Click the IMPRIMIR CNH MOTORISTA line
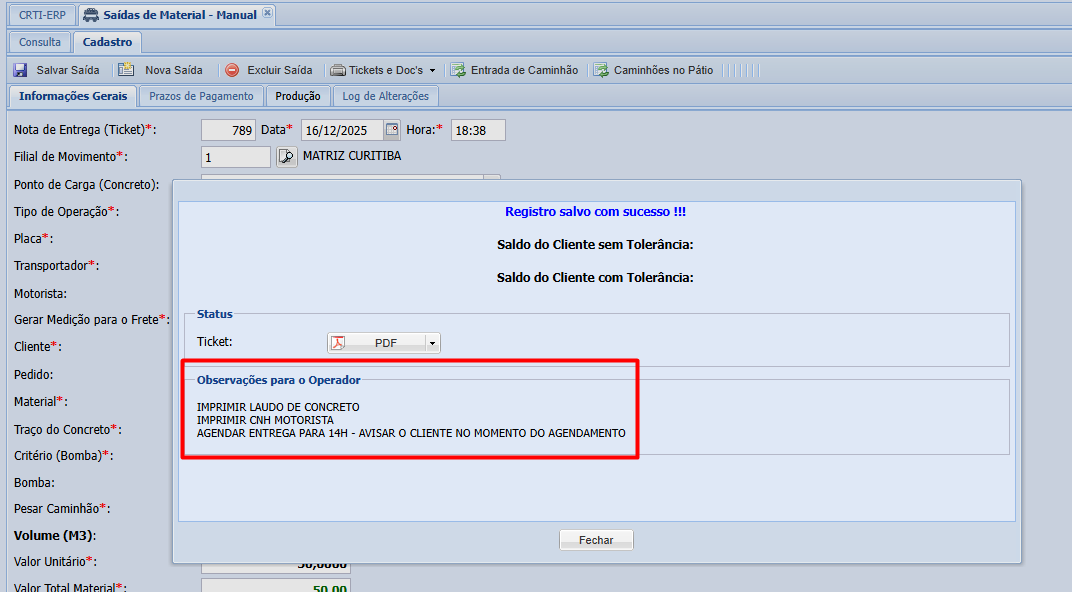1072x592 pixels. click(x=265, y=420)
